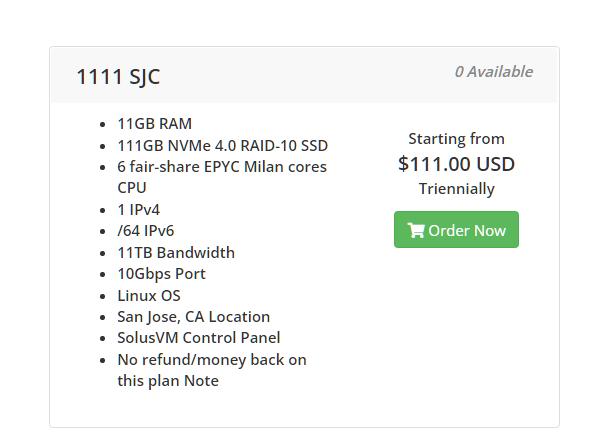The image size is (596, 446).
Task: Click the CPU text line
Action: [x=132, y=188]
